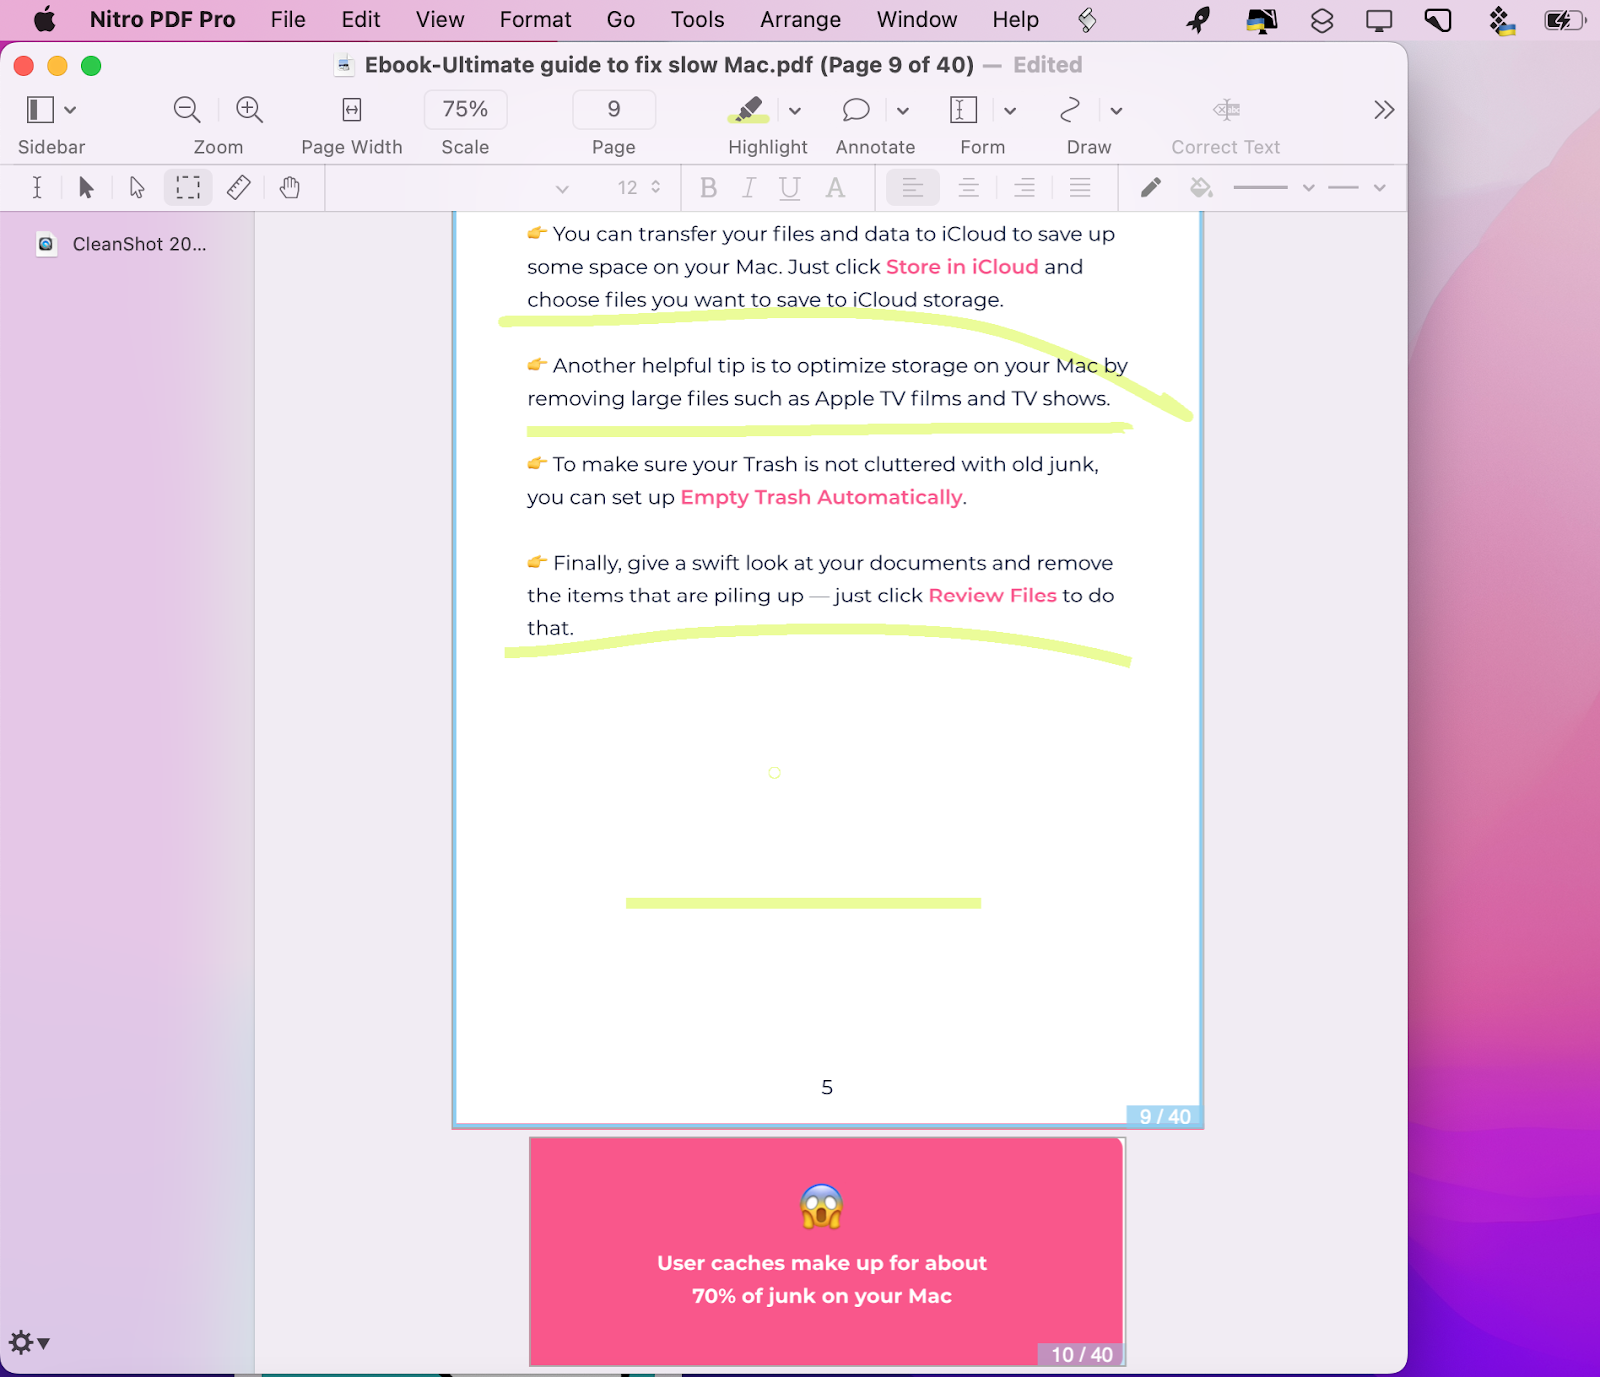Align text center
This screenshot has width=1600, height=1377.
pyautogui.click(x=969, y=187)
